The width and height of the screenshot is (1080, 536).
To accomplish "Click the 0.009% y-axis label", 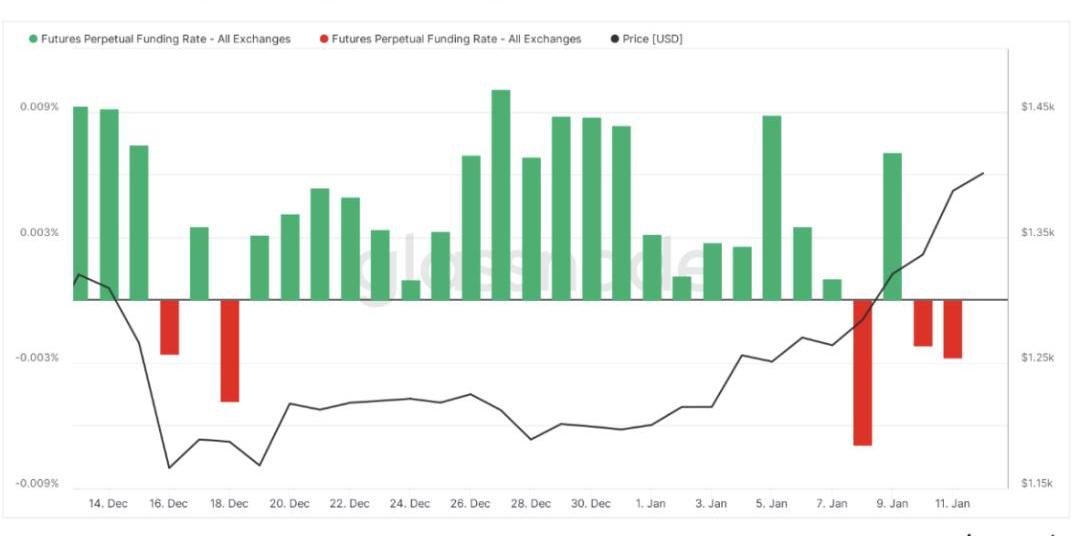I will [x=39, y=107].
